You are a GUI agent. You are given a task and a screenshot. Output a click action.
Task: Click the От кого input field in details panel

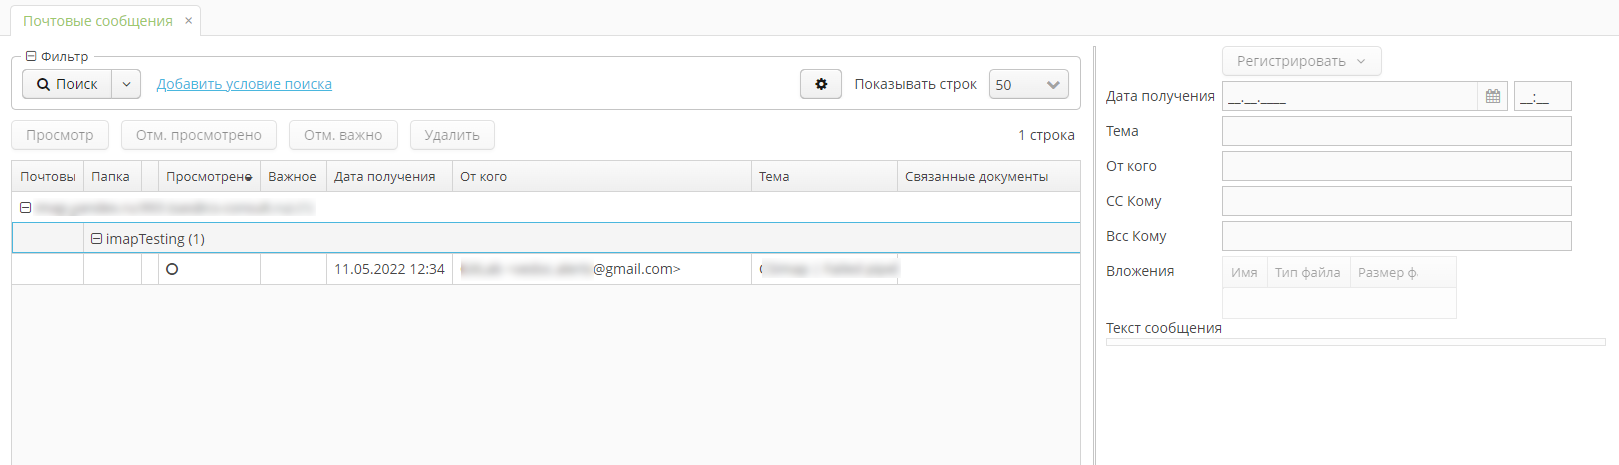point(1397,166)
